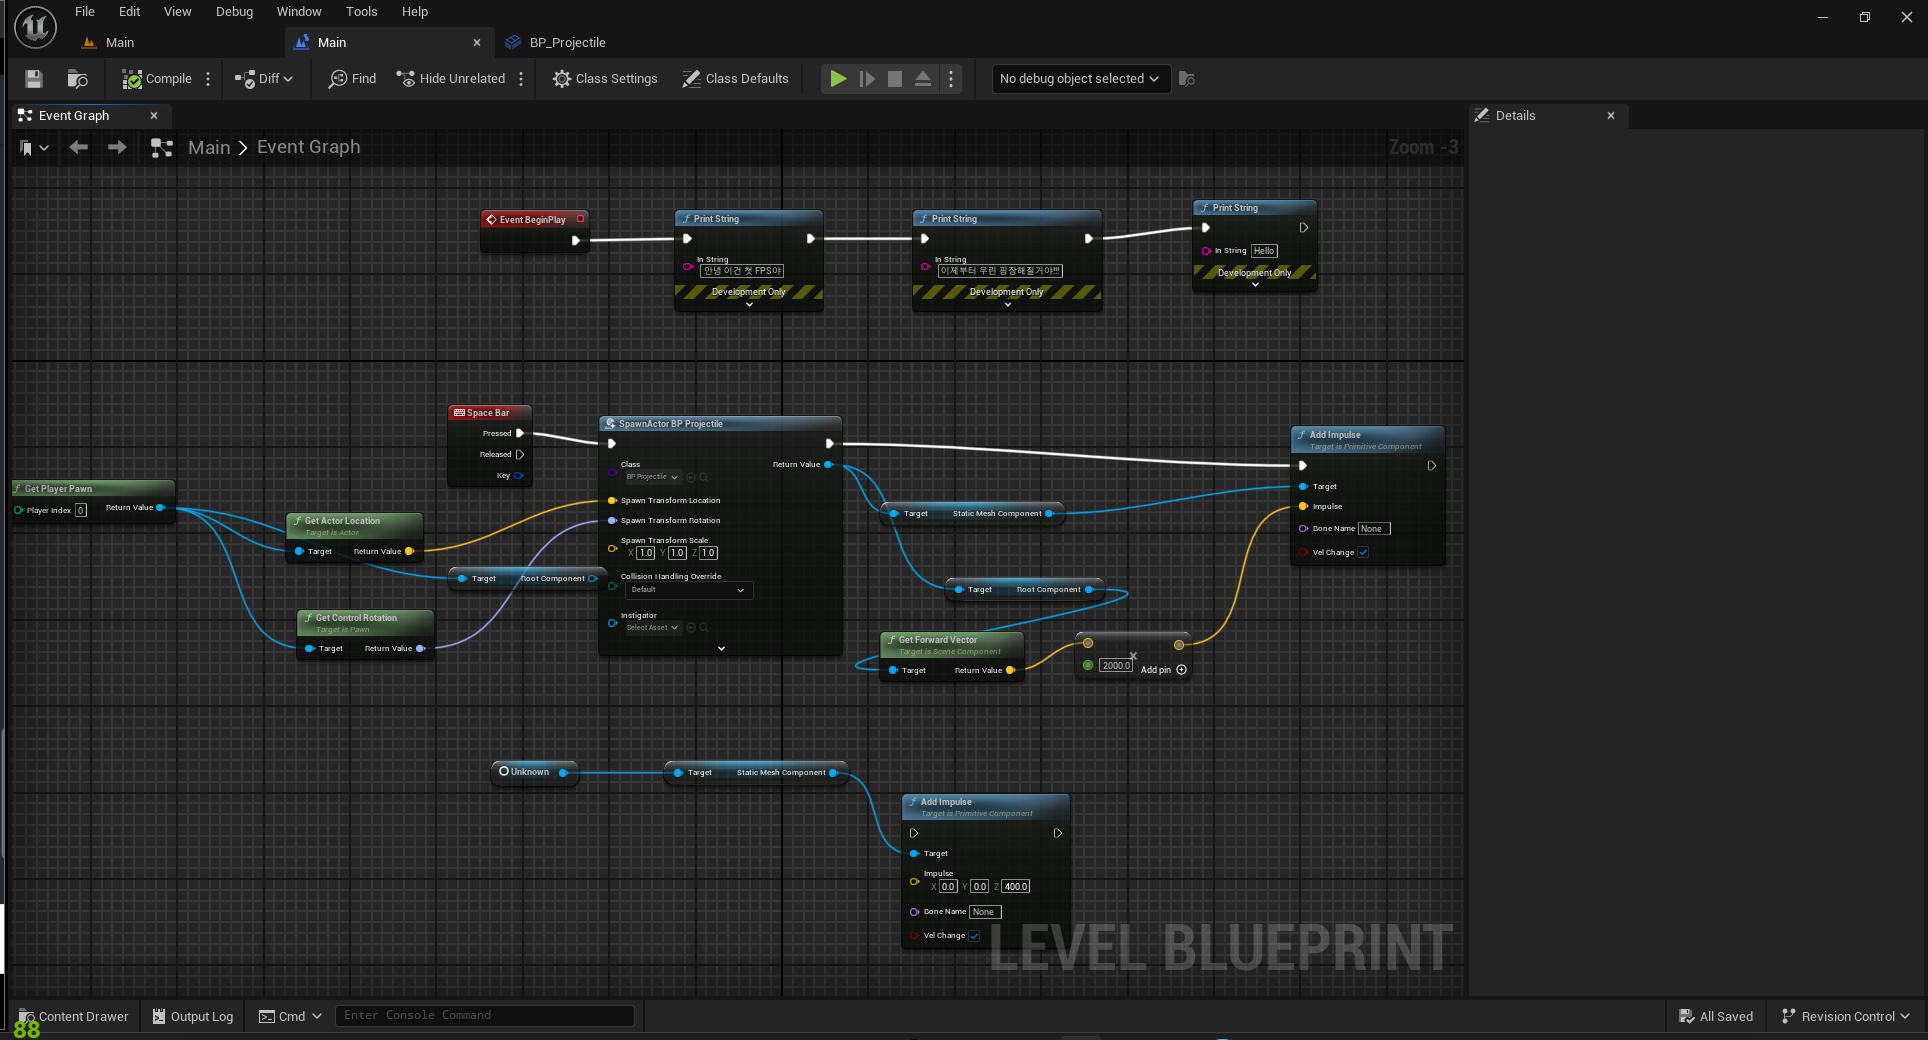Click the multiply node 2000.0 value field
This screenshot has width=1928, height=1040.
pos(1116,666)
